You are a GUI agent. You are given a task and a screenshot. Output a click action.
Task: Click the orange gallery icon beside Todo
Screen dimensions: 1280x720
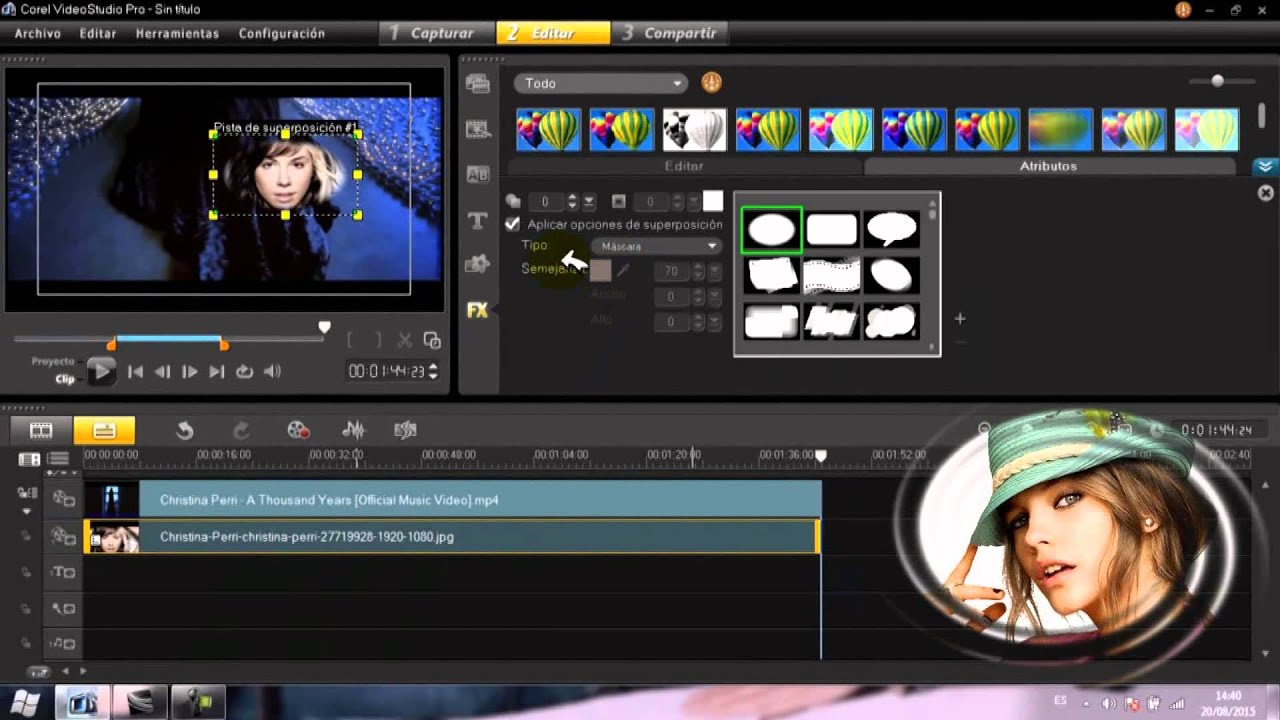pyautogui.click(x=711, y=83)
